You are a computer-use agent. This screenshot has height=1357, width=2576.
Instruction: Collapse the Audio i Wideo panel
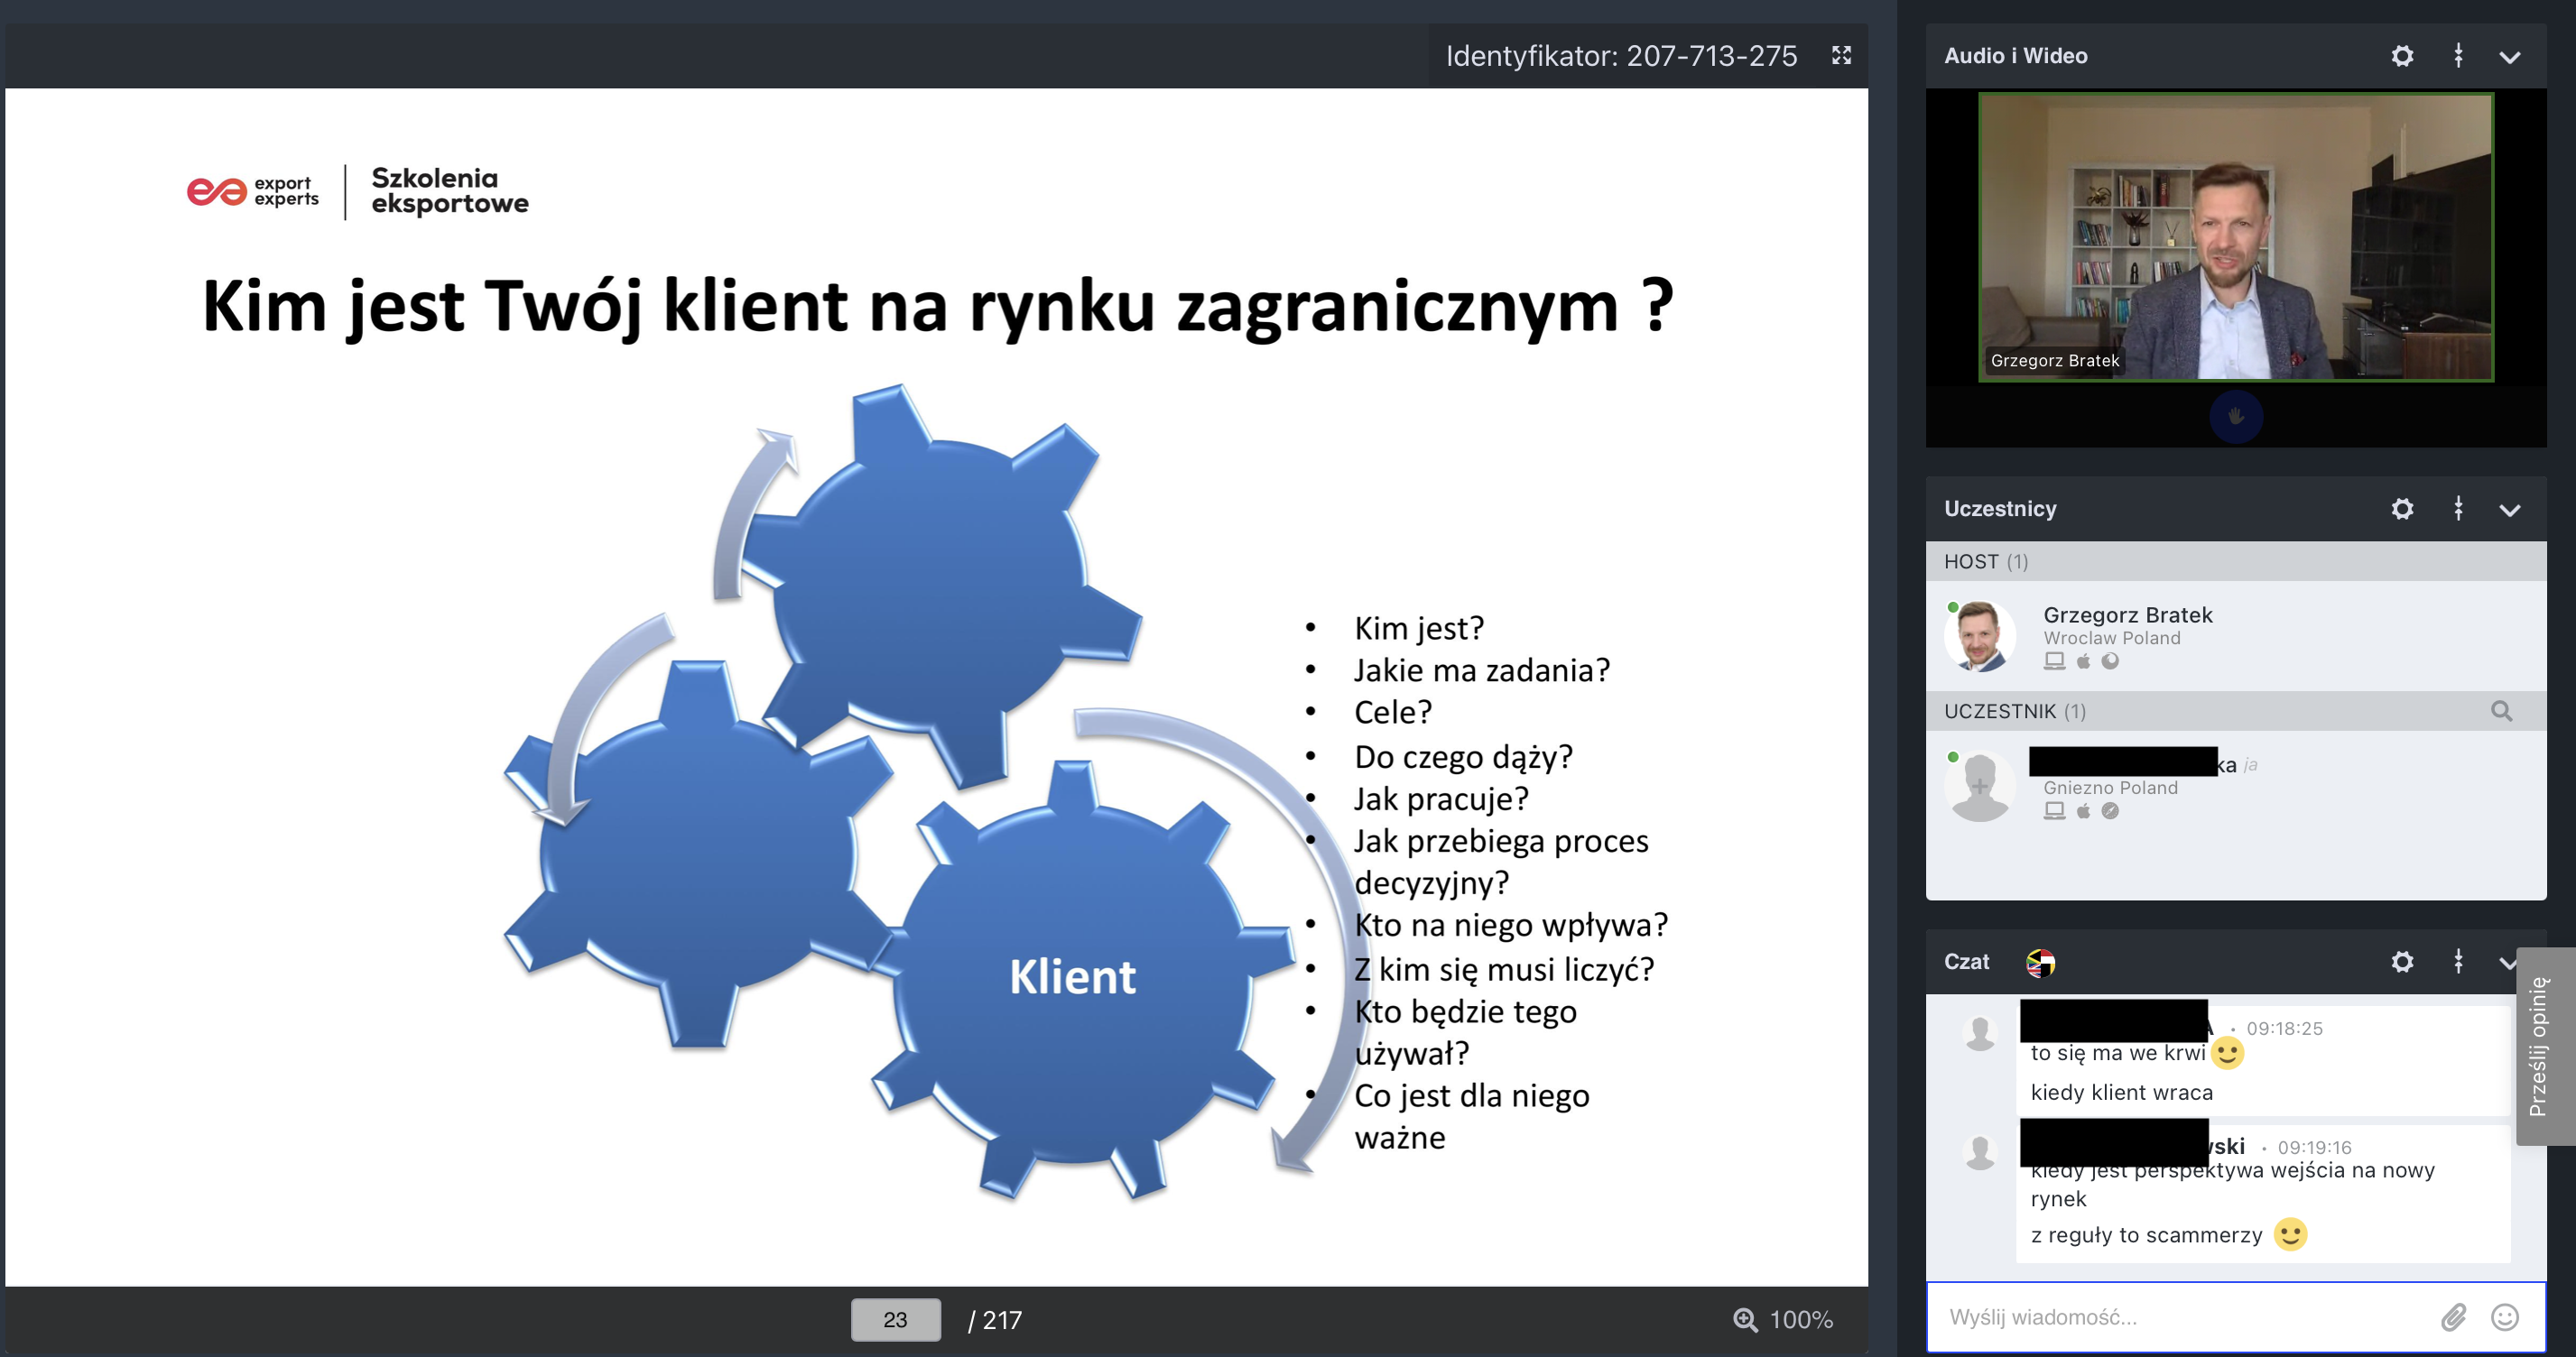coord(2509,57)
